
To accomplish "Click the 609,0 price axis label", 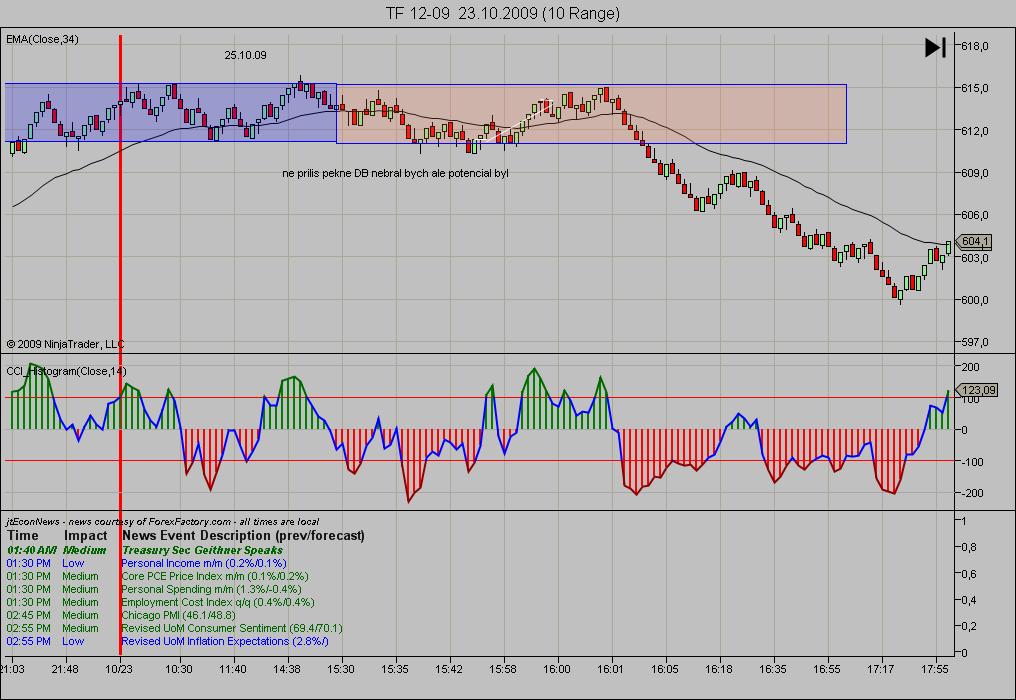I will [x=975, y=173].
